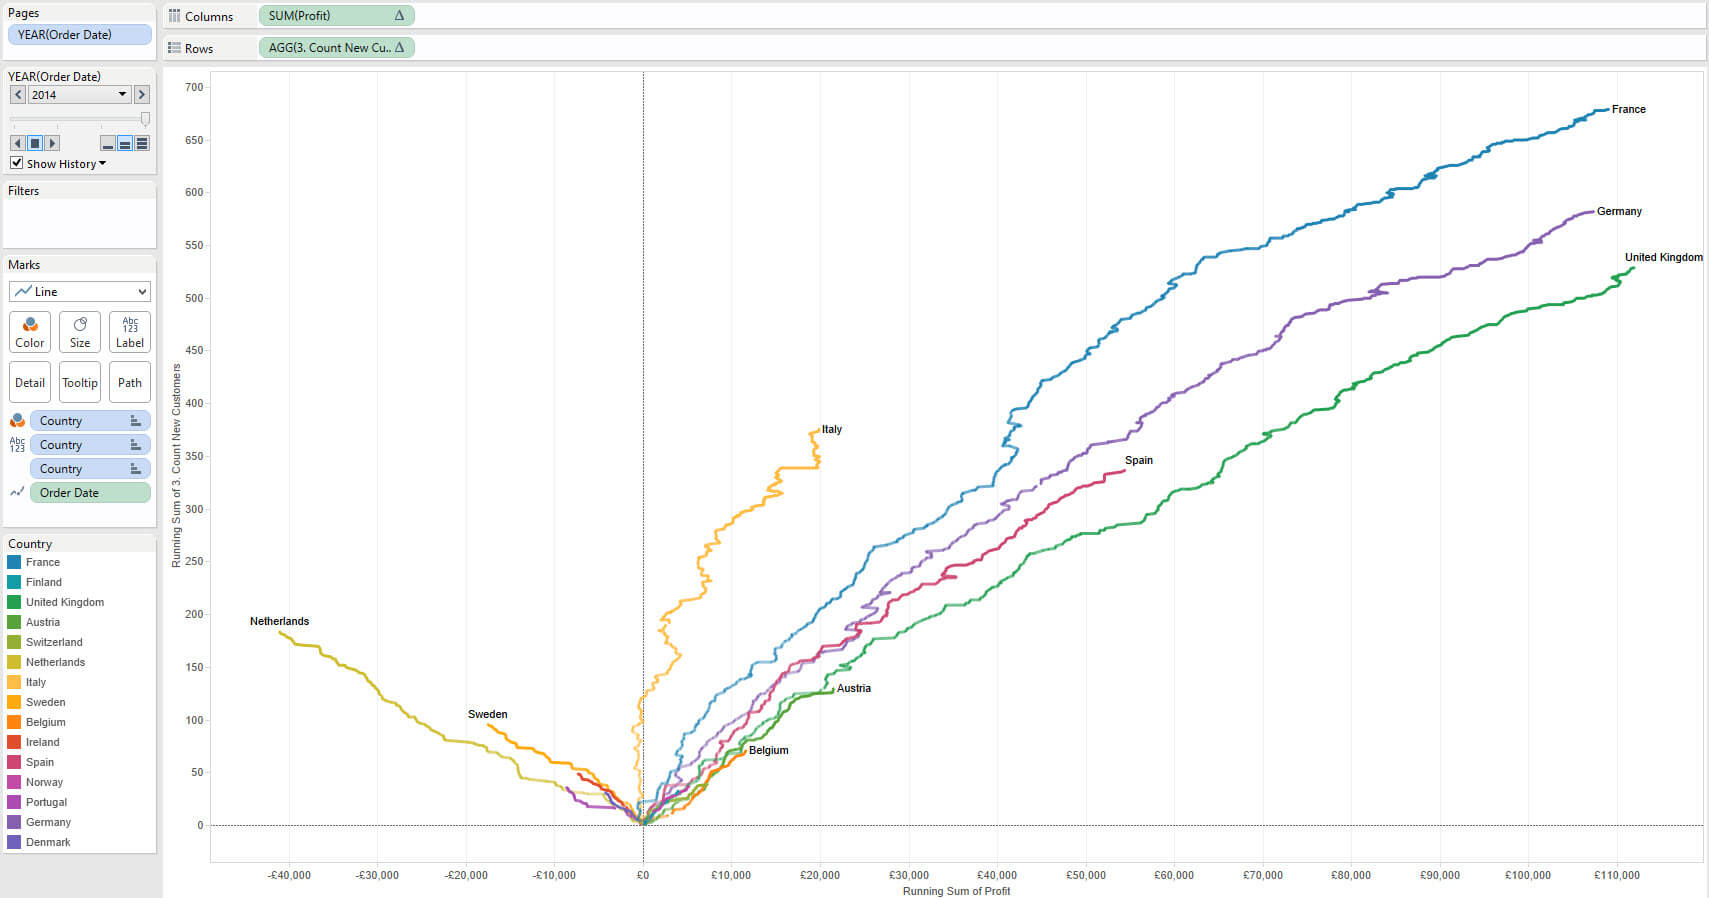Set playback speed to slow
The image size is (1709, 898).
click(x=108, y=143)
